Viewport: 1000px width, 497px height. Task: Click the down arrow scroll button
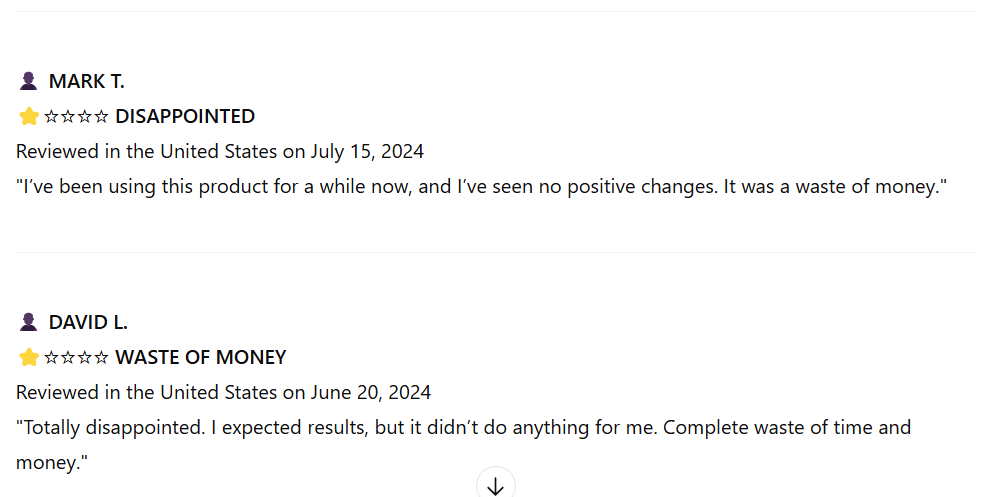click(x=496, y=484)
